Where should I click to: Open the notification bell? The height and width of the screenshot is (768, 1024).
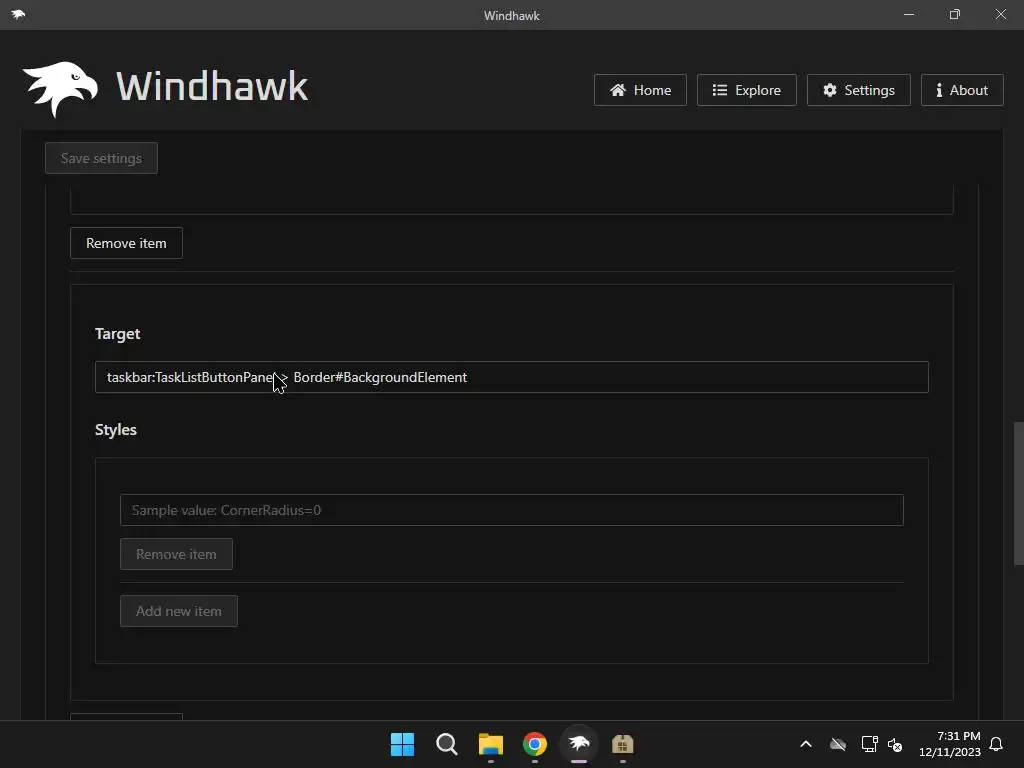(x=997, y=744)
